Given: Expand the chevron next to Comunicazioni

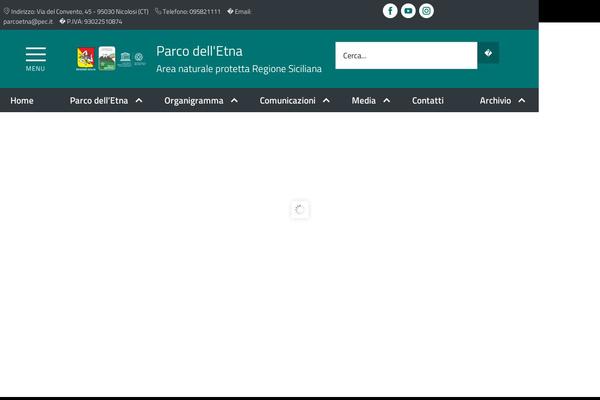Looking at the screenshot, I should tap(326, 100).
